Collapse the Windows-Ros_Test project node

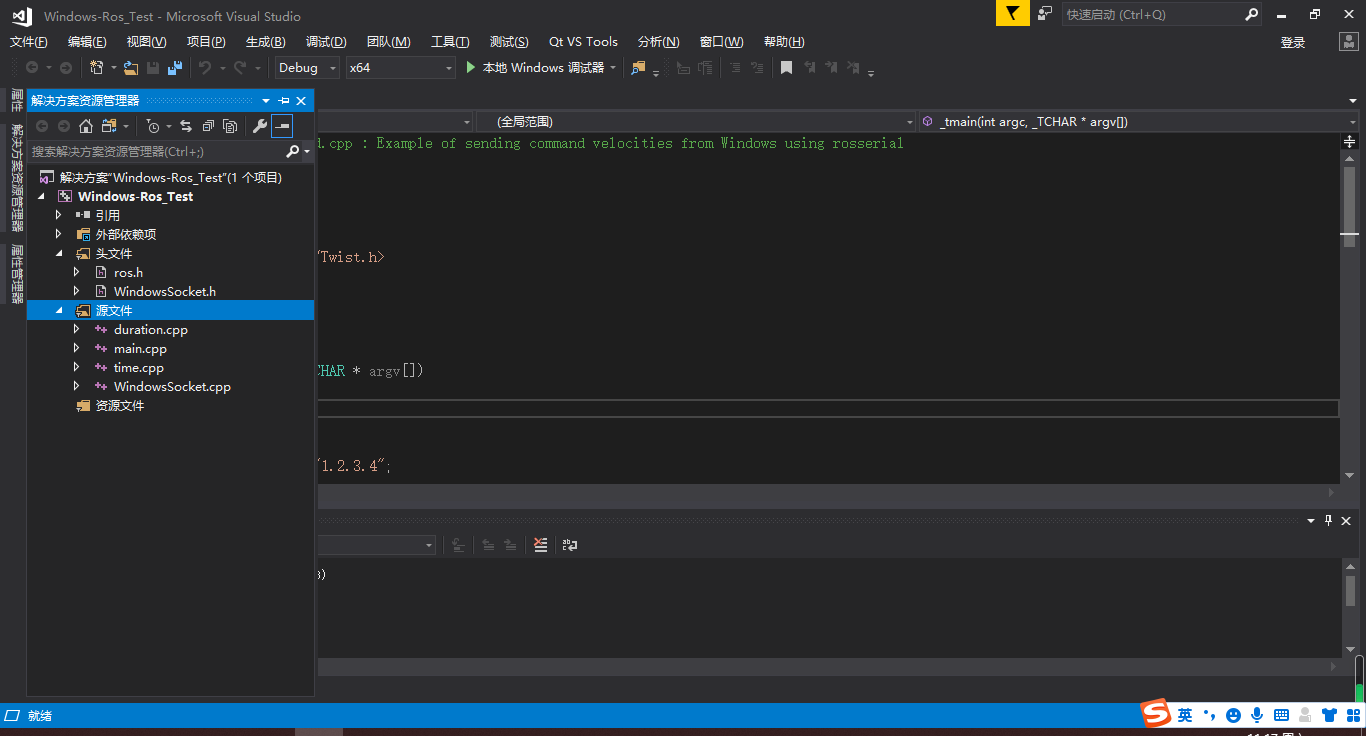coord(42,197)
